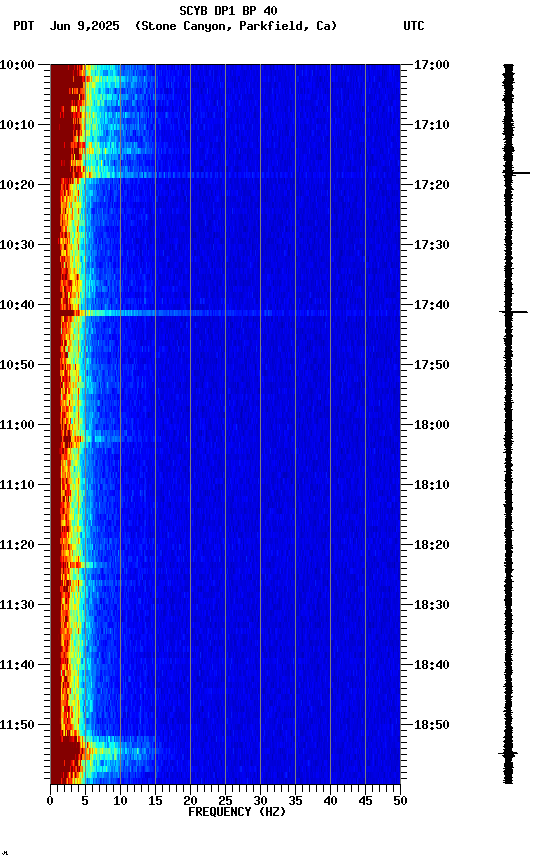This screenshot has width=552, height=864.
Task: Click the title text SCYB DP1 BP 40
Action: coord(228,10)
